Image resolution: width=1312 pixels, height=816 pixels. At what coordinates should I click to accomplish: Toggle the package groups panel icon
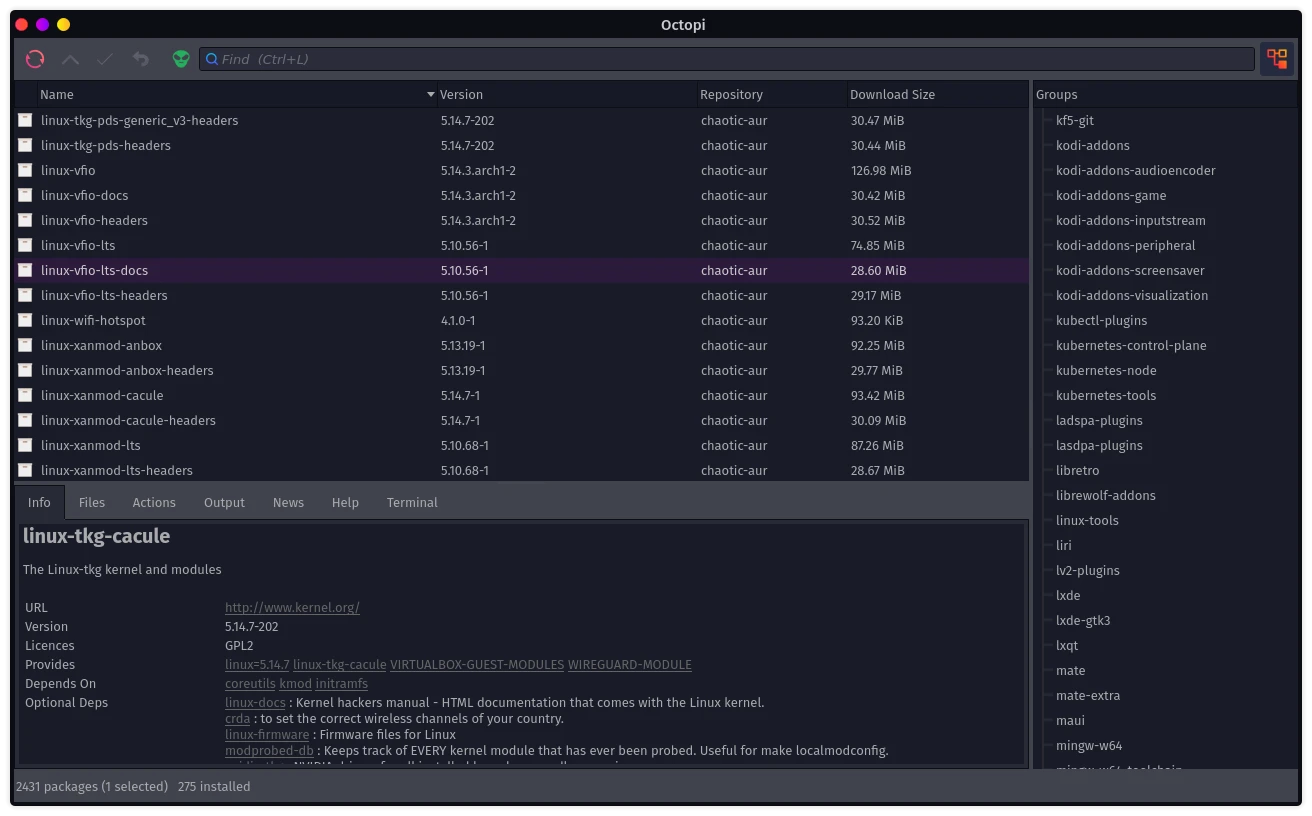point(1276,59)
